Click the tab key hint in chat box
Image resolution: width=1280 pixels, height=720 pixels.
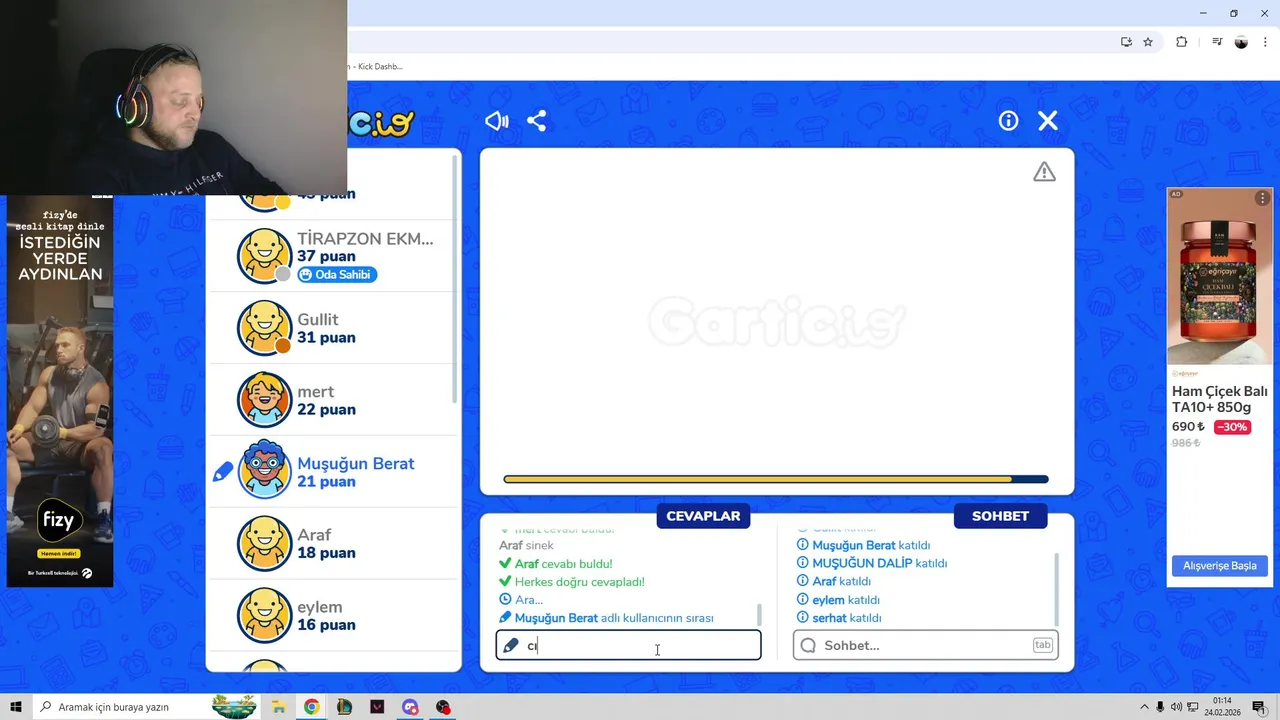(1042, 645)
